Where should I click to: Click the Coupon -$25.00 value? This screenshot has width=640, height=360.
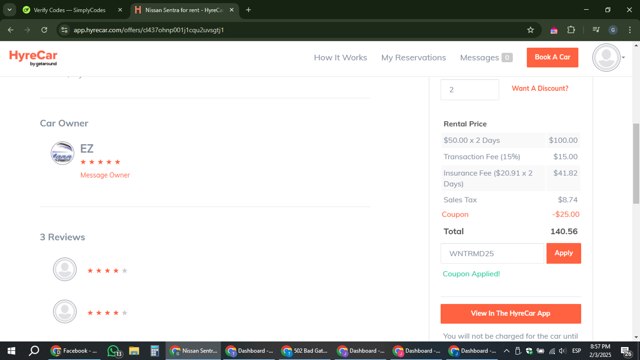tap(565, 214)
